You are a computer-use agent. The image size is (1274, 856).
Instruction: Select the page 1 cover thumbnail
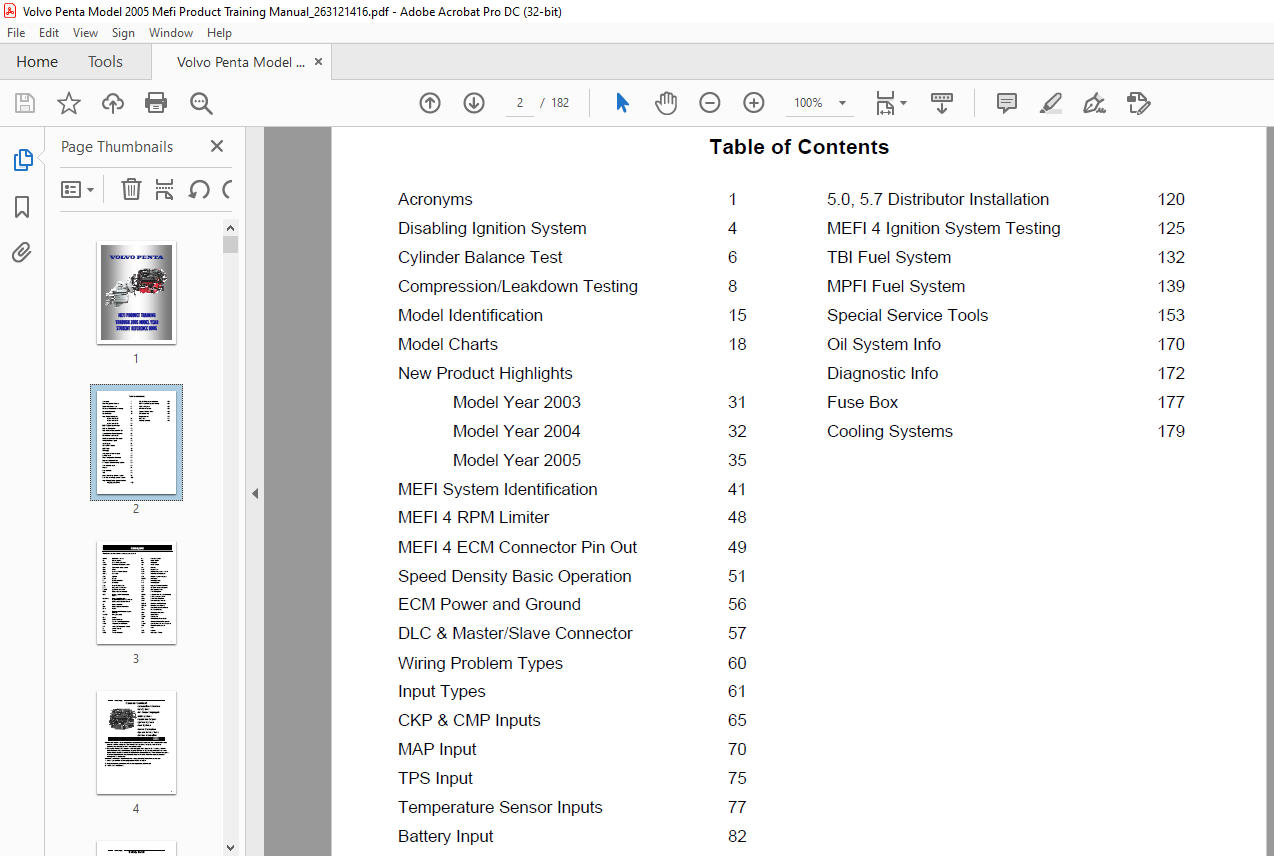(x=136, y=293)
